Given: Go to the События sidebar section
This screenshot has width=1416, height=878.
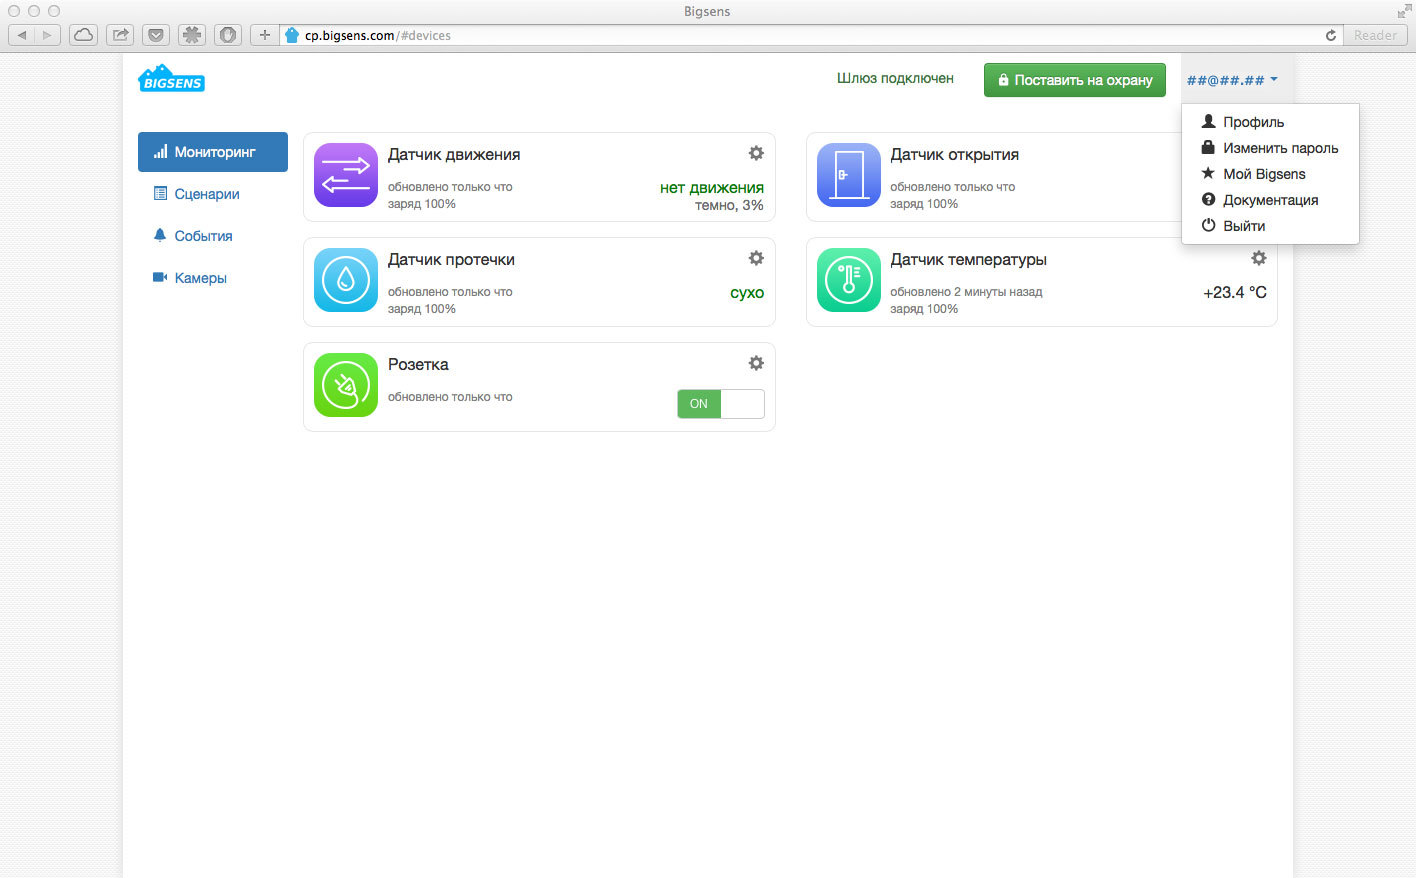Looking at the screenshot, I should pos(213,236).
